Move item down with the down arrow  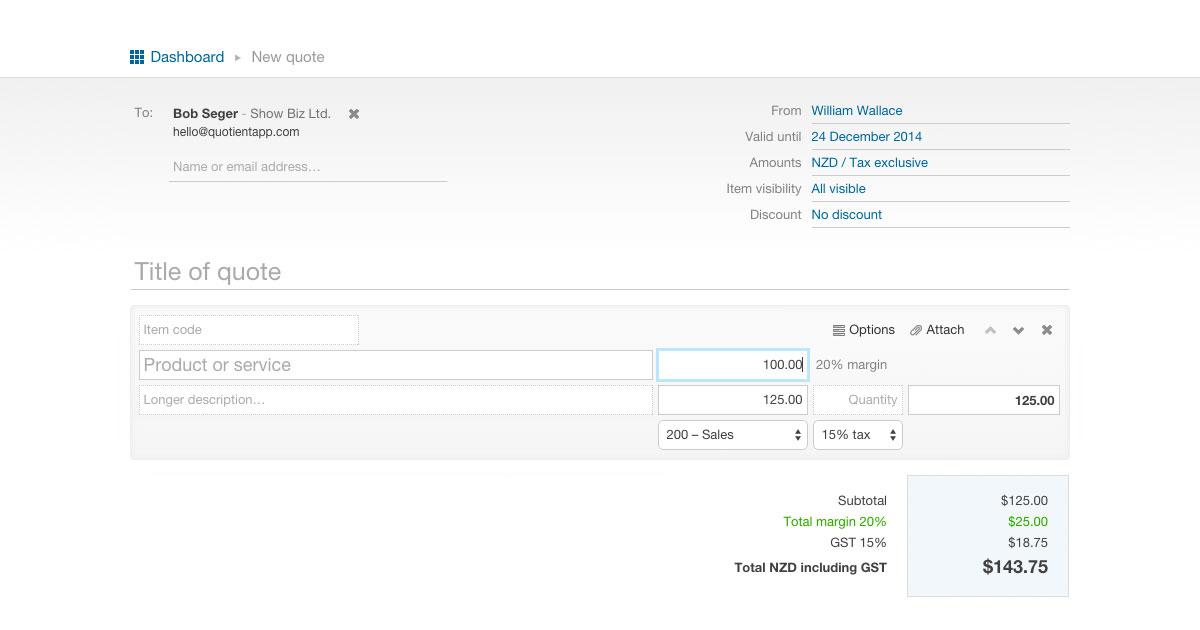1018,330
